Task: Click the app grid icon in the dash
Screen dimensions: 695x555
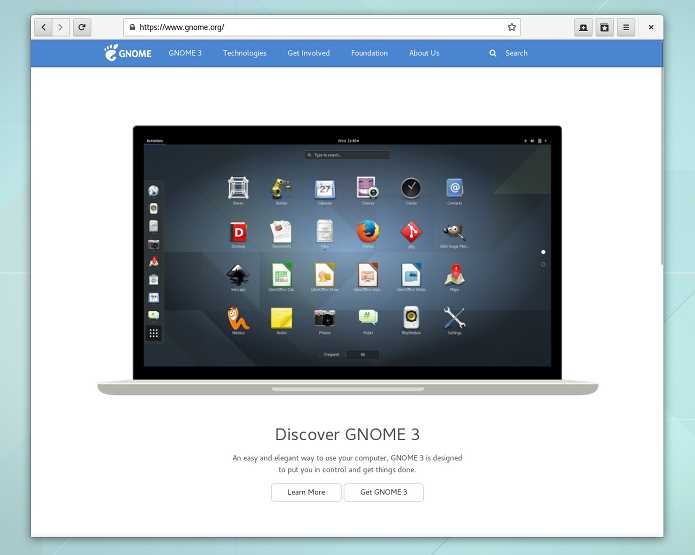Action: (153, 333)
